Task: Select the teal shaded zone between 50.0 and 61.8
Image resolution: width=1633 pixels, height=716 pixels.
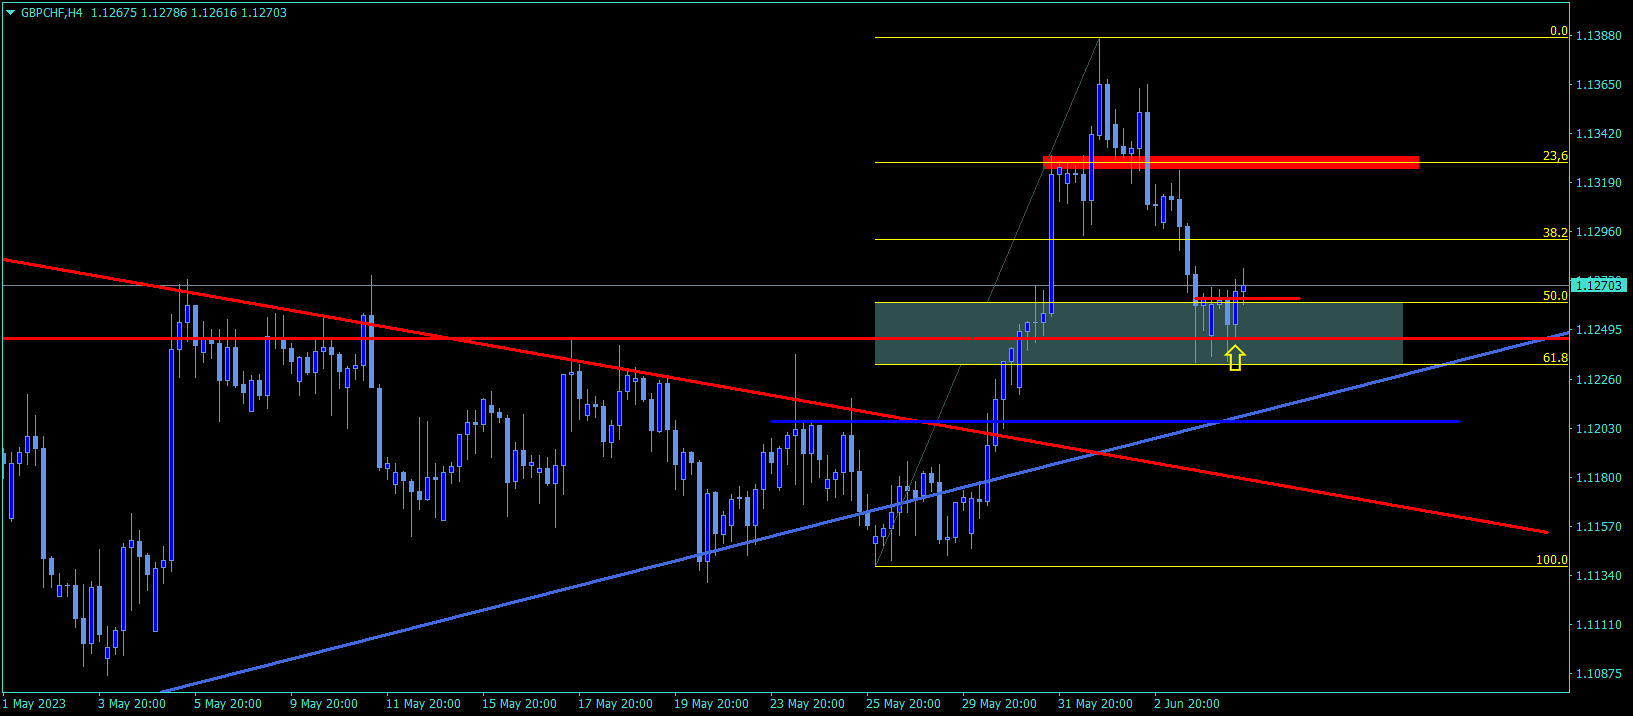Action: point(1139,333)
